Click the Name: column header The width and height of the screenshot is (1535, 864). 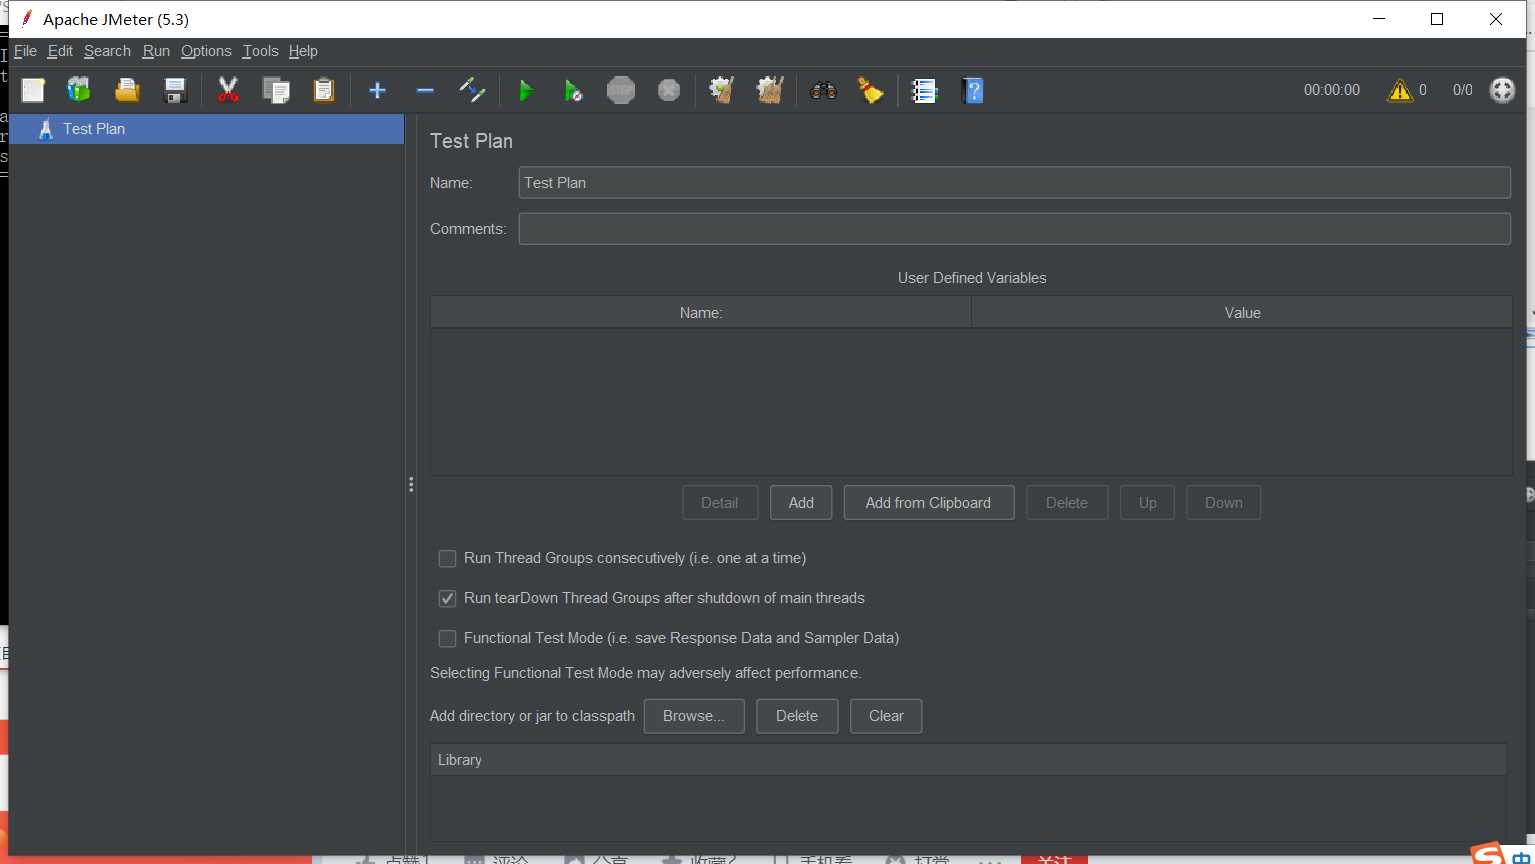(701, 313)
